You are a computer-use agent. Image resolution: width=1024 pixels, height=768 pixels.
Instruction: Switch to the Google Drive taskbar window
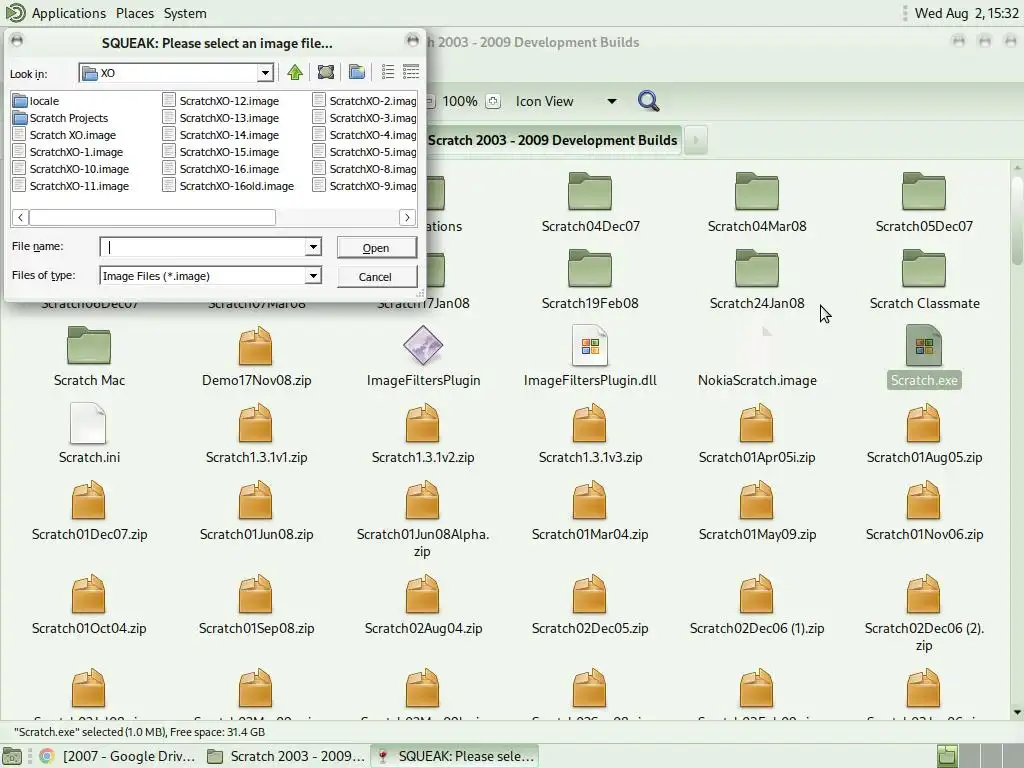point(118,756)
